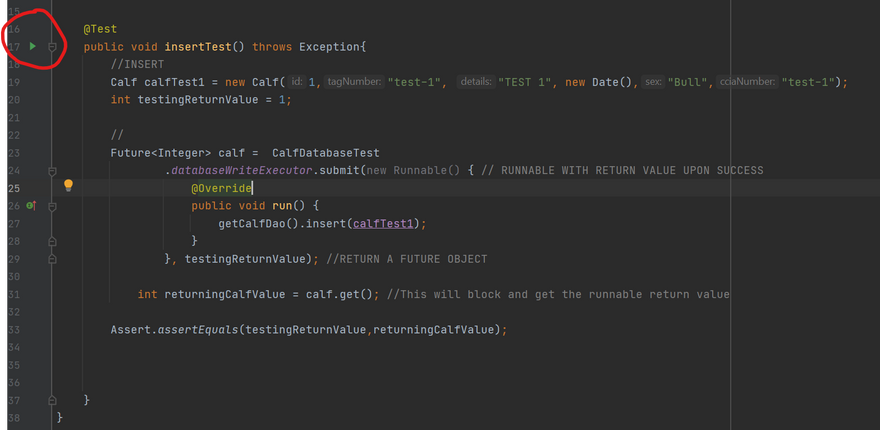Click the fold end marker on line 29
This screenshot has height=430, width=880.
pos(52,259)
